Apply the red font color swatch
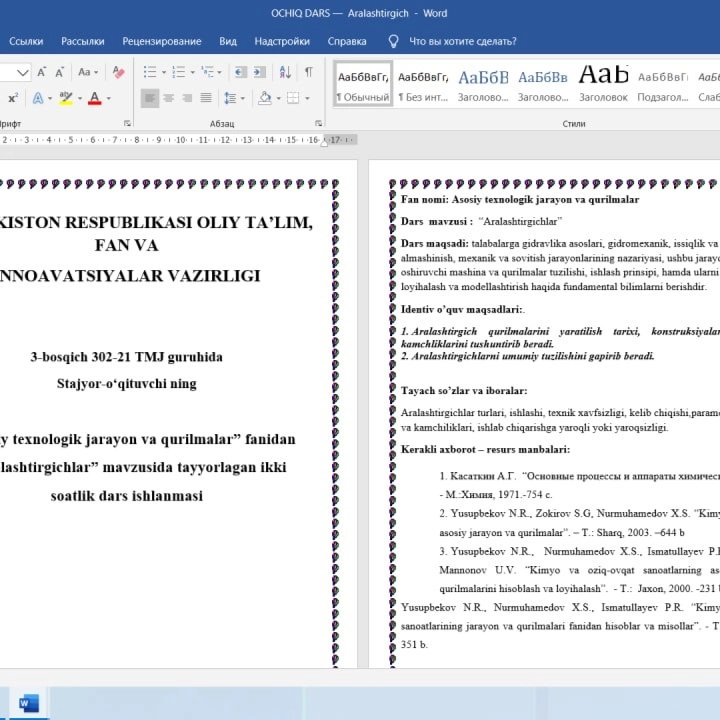The width and height of the screenshot is (720, 720). [x=94, y=98]
